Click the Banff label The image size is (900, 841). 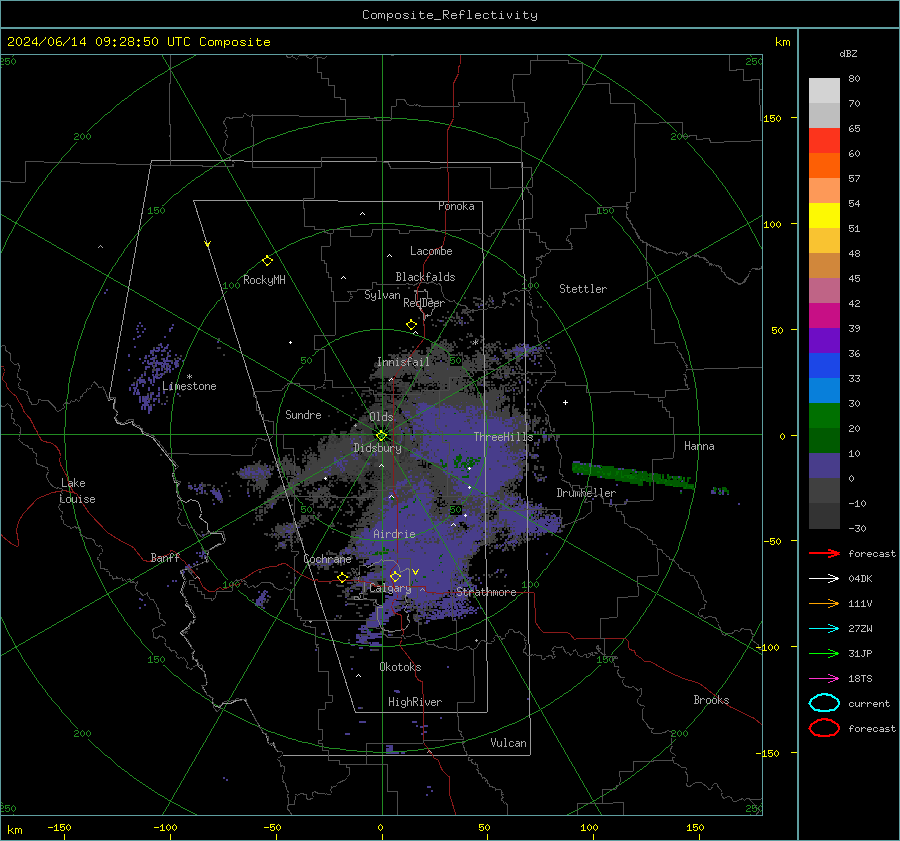pyautogui.click(x=165, y=557)
